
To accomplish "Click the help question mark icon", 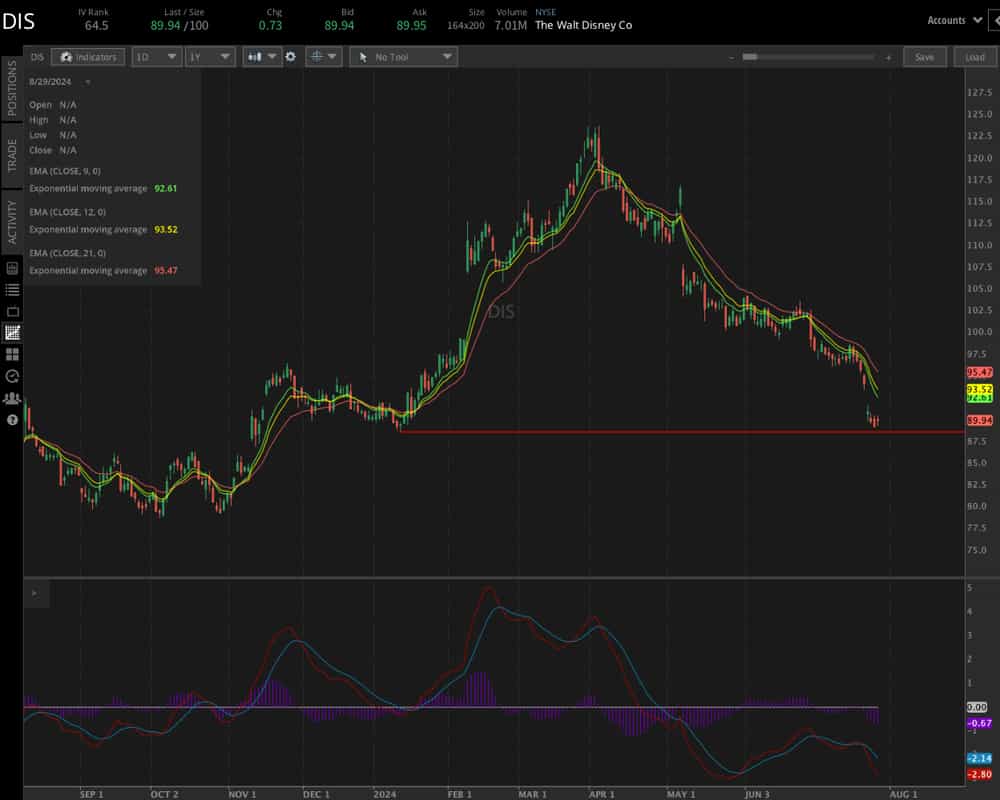I will coord(12,420).
